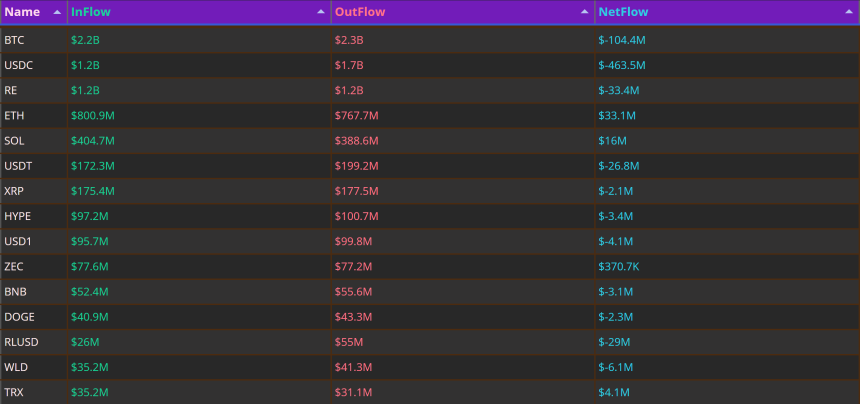This screenshot has width=860, height=404.
Task: Click ZEC netflow value $370.7K
Action: 619,267
